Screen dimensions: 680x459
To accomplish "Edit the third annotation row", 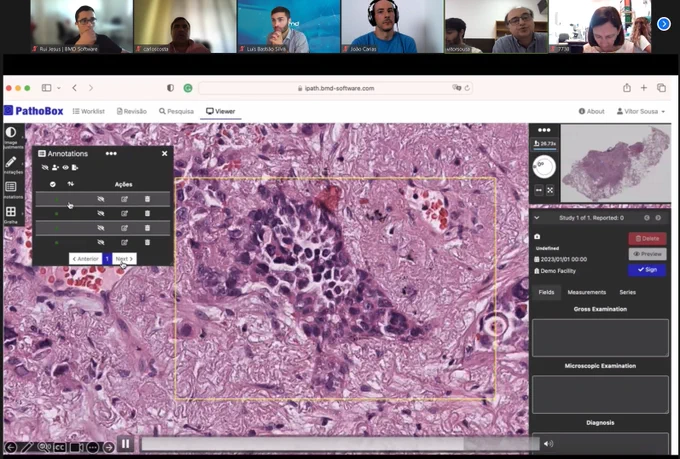I will click(x=124, y=228).
